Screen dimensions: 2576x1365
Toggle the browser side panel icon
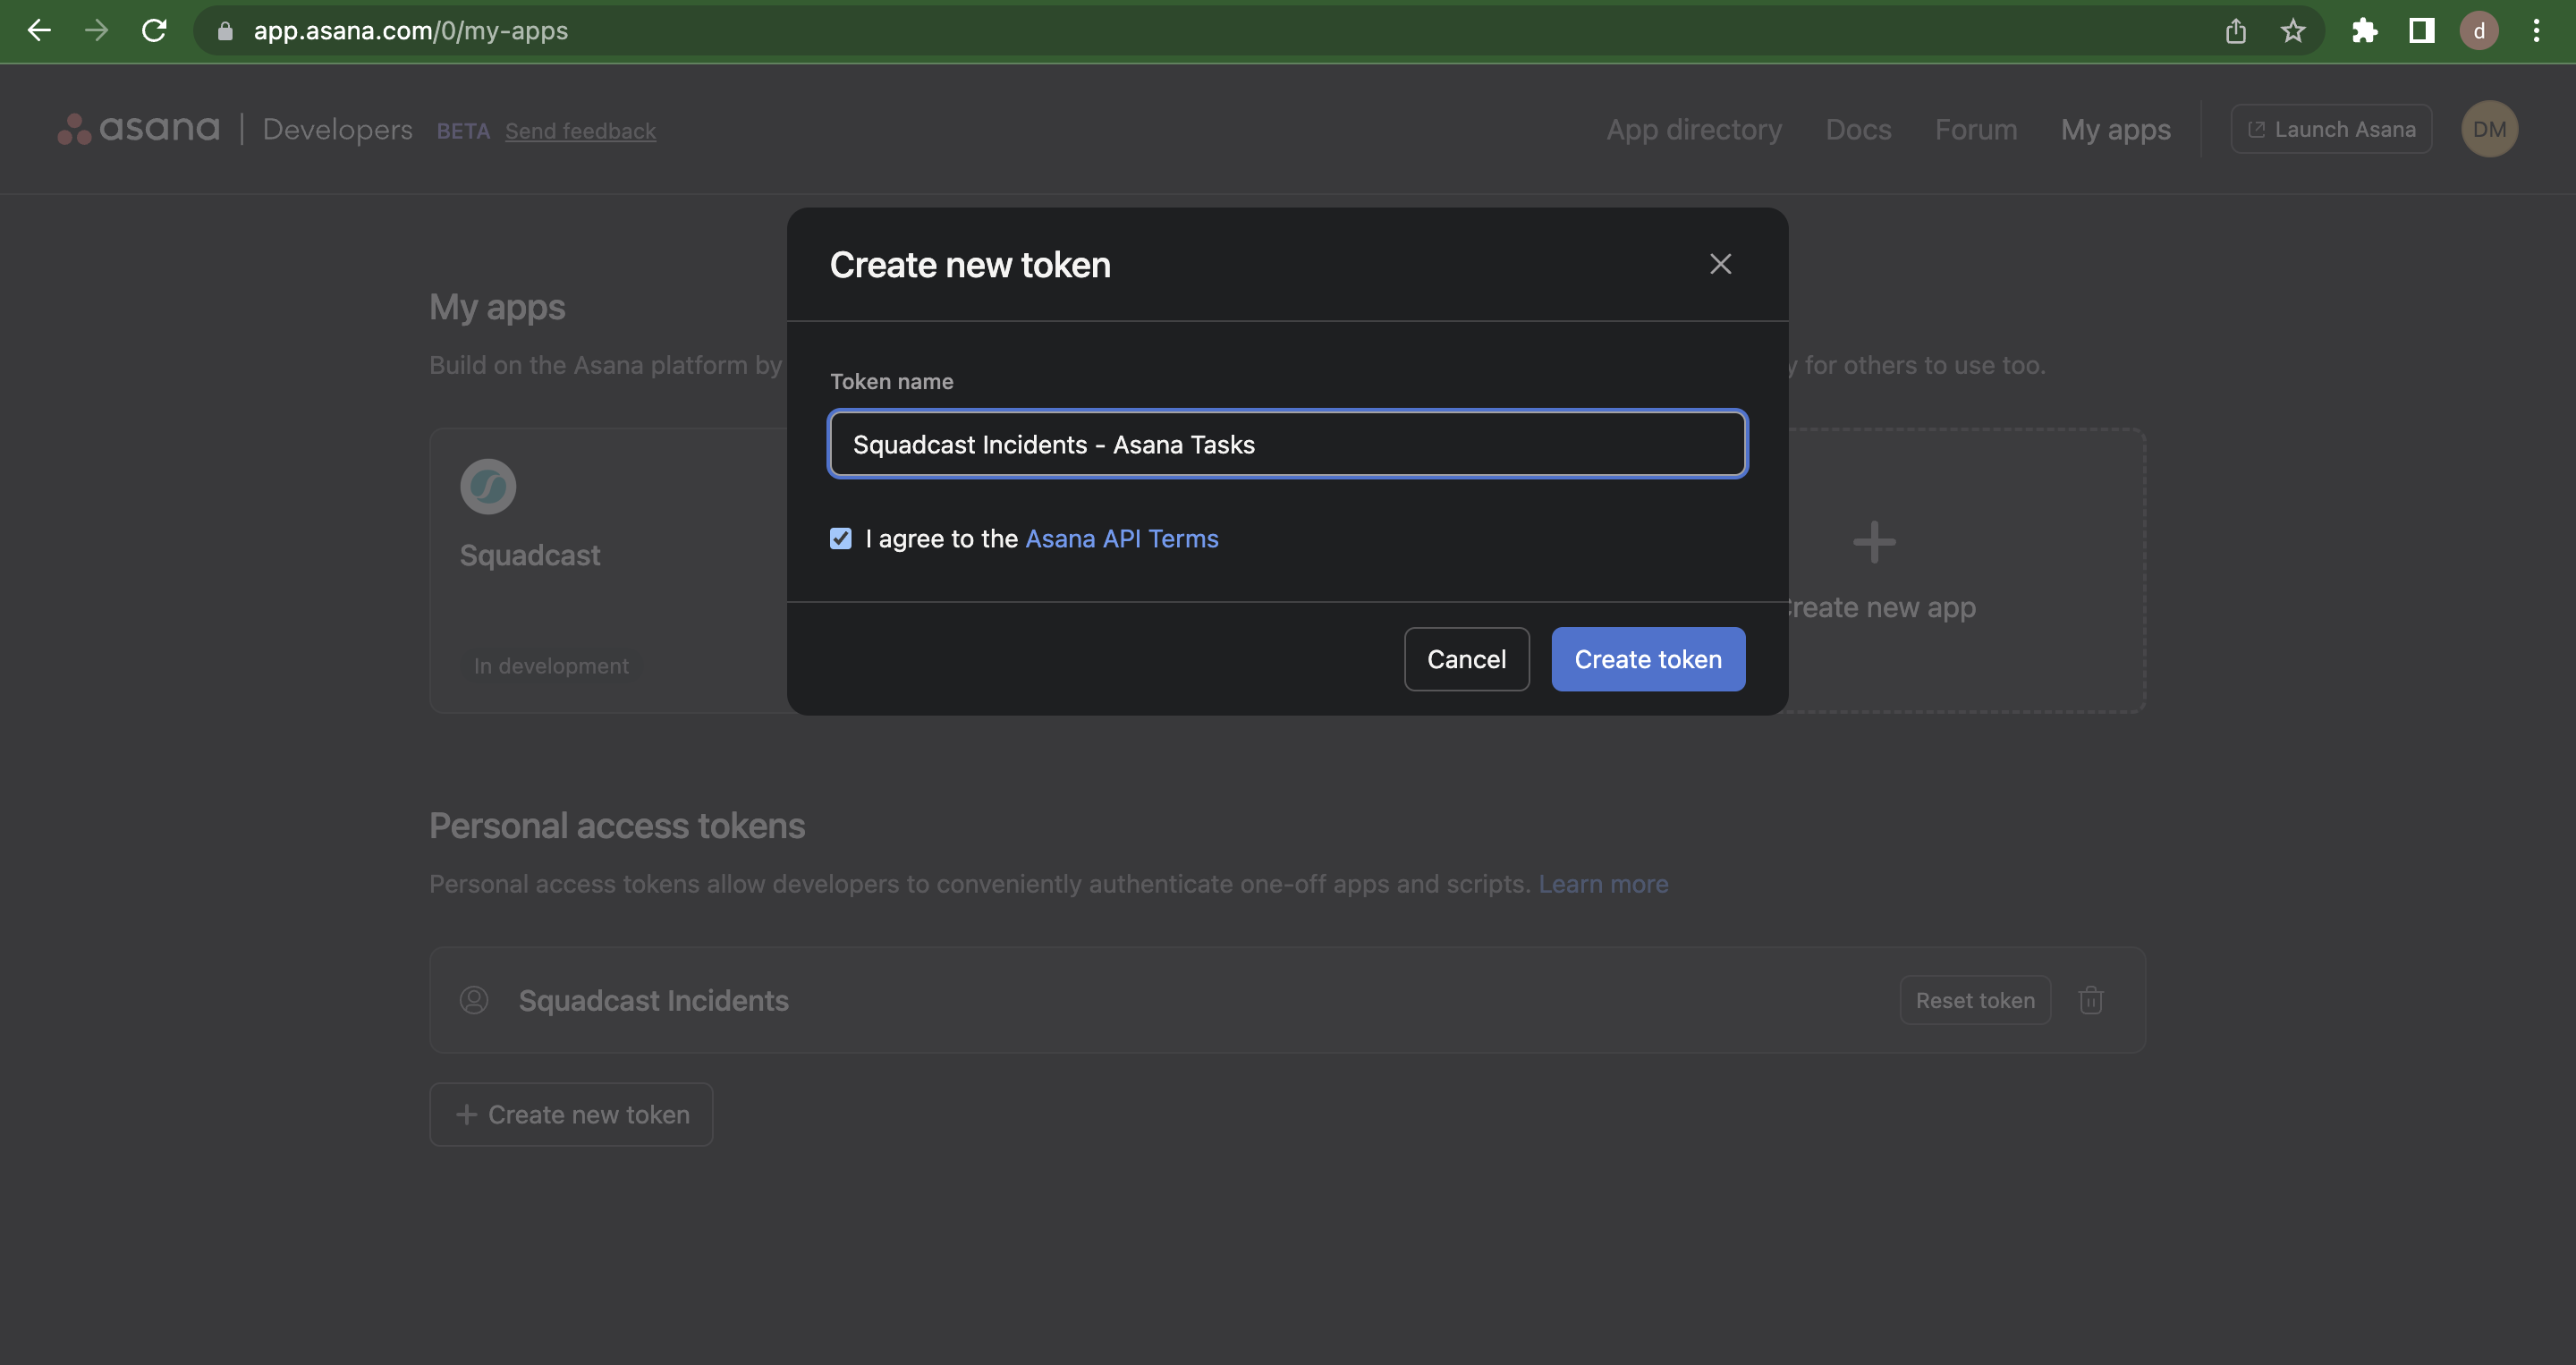click(x=2421, y=31)
